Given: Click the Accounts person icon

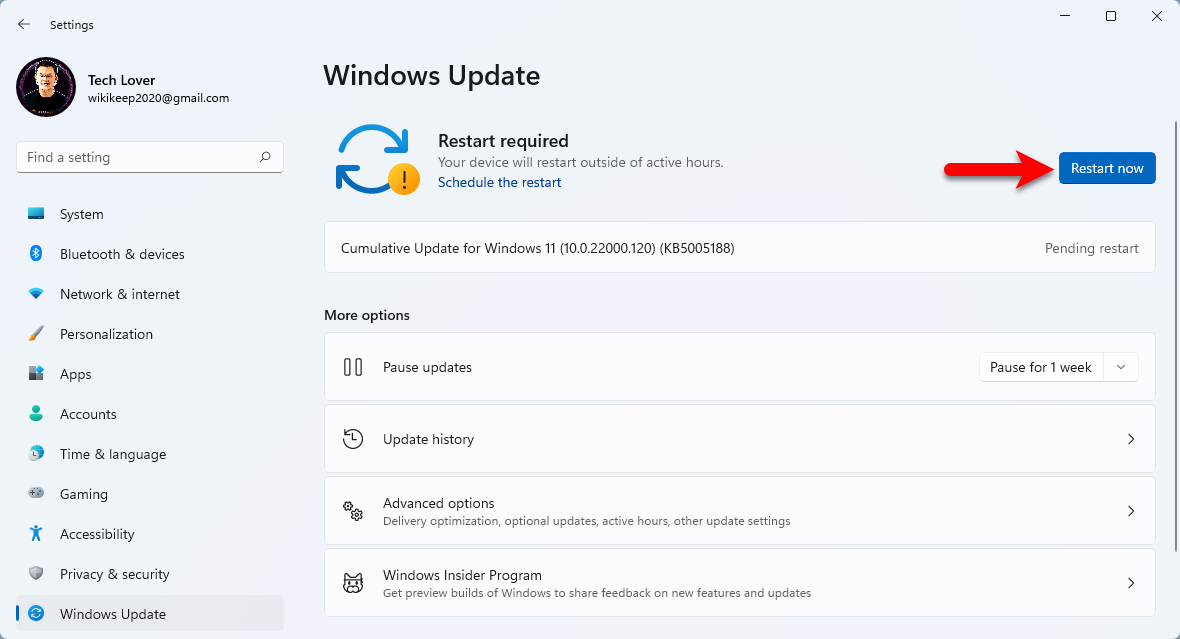Looking at the screenshot, I should click(x=36, y=413).
